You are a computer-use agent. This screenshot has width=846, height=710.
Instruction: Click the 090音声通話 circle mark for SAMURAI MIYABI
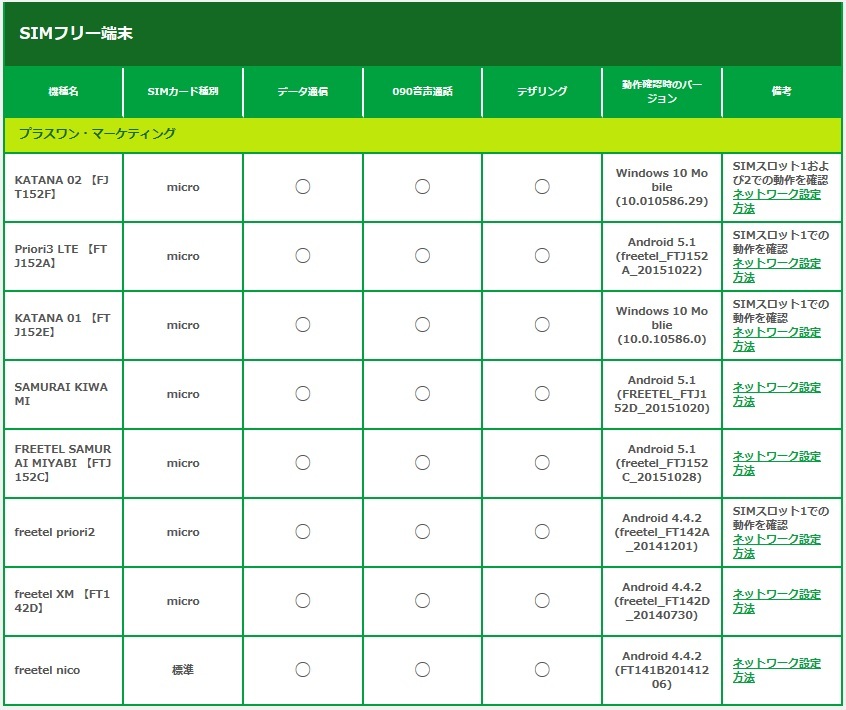click(422, 463)
